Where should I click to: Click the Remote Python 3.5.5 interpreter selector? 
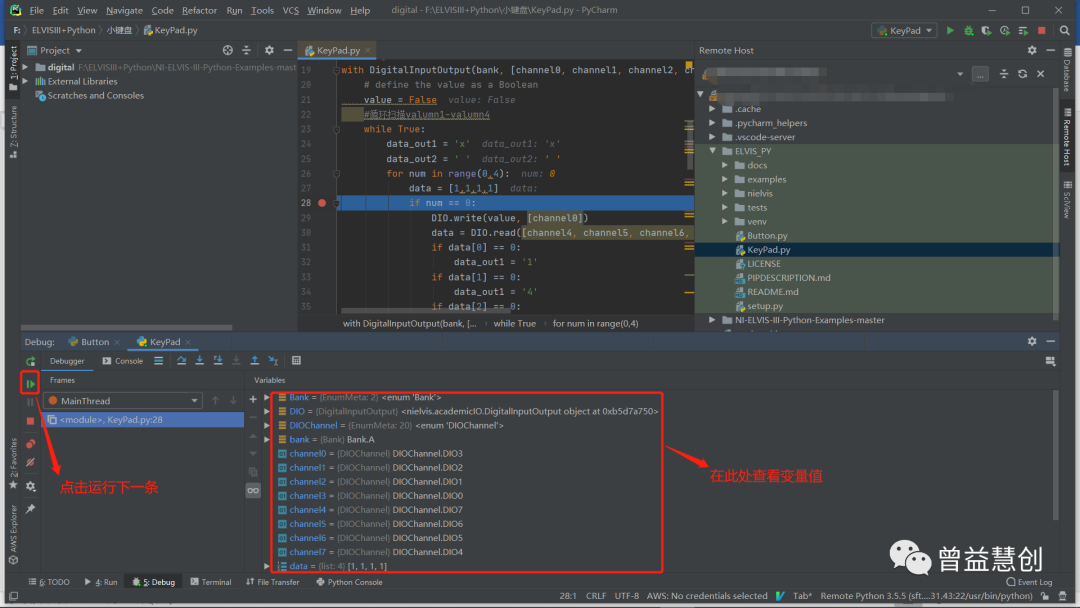pos(926,596)
